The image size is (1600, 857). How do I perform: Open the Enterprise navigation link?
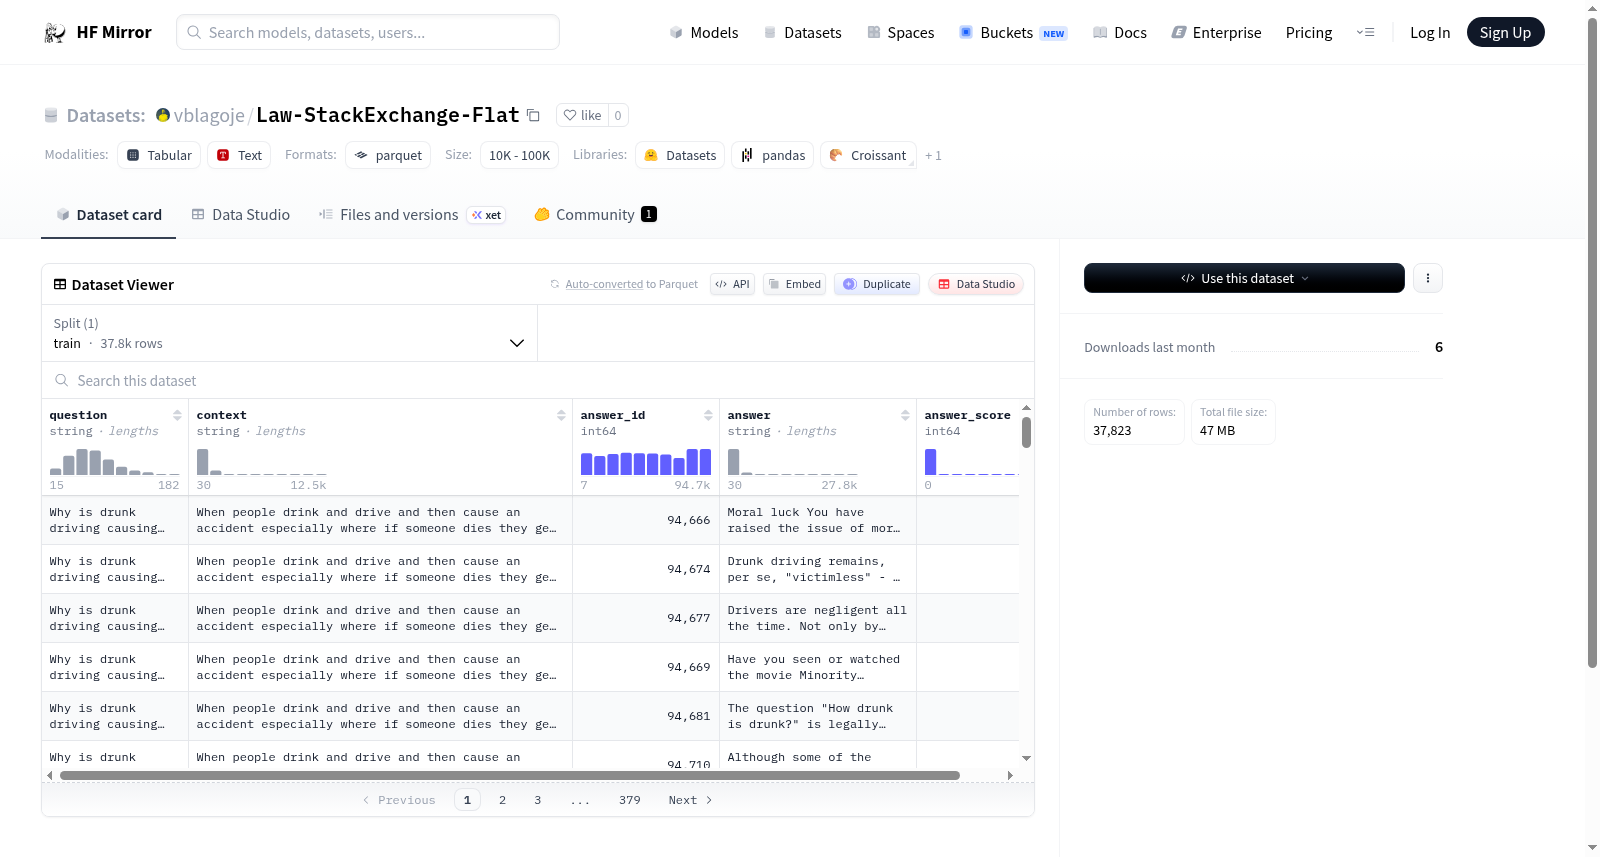[1216, 33]
